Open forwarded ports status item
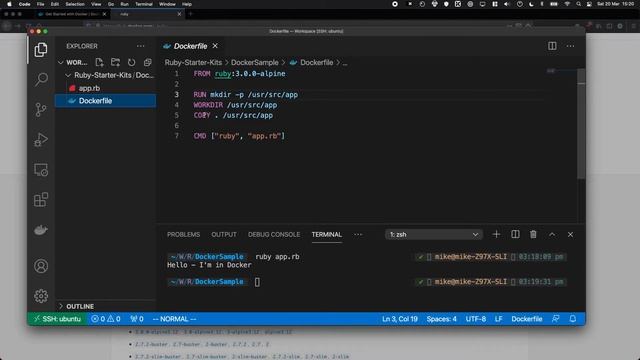The height and width of the screenshot is (360, 640). coord(137,319)
